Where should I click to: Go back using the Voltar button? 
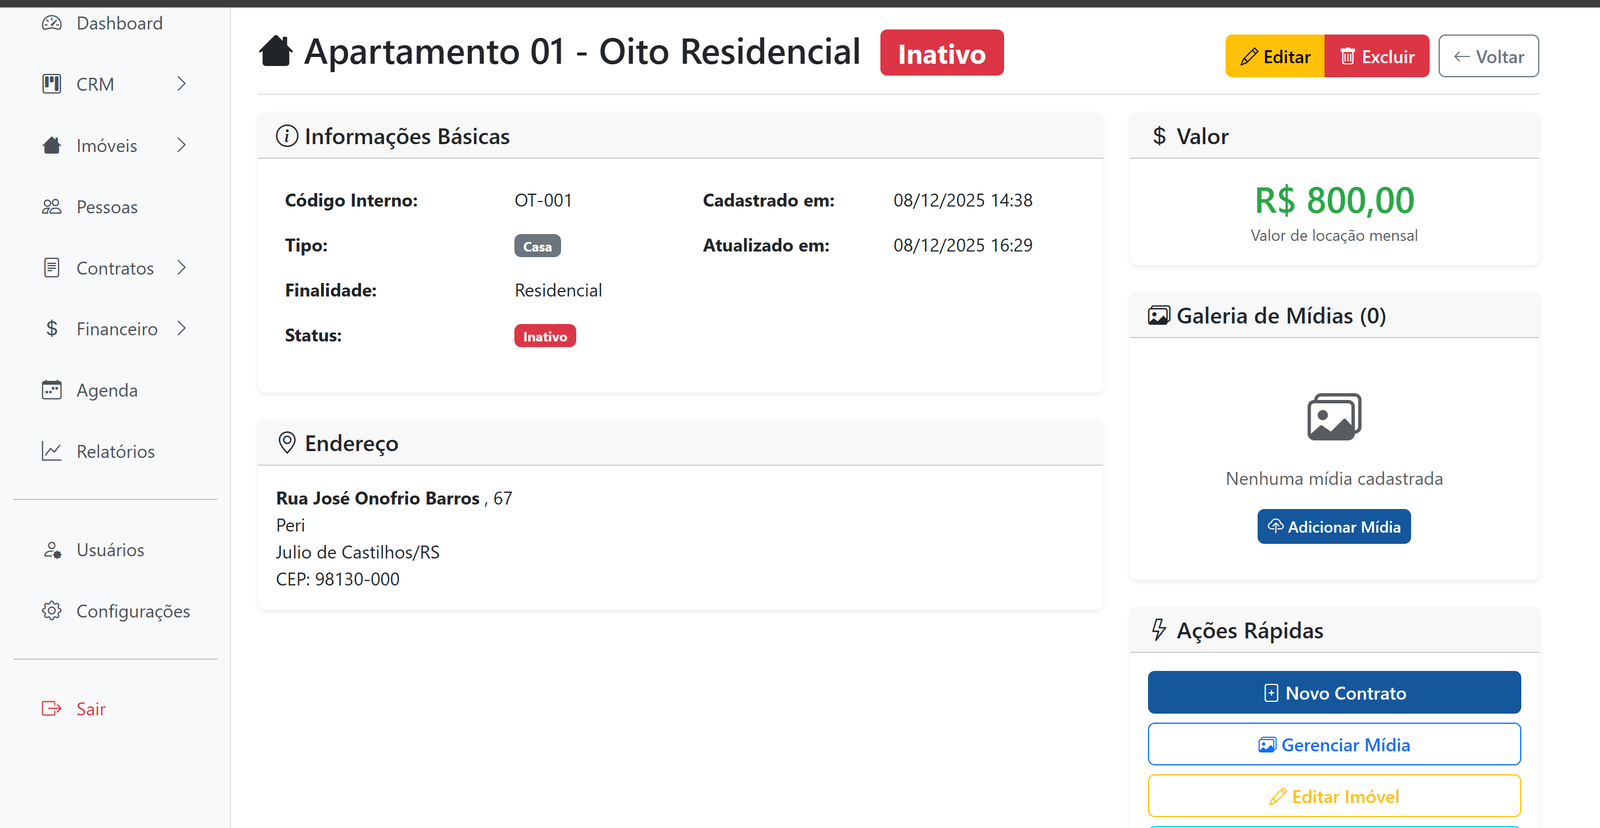tap(1488, 57)
